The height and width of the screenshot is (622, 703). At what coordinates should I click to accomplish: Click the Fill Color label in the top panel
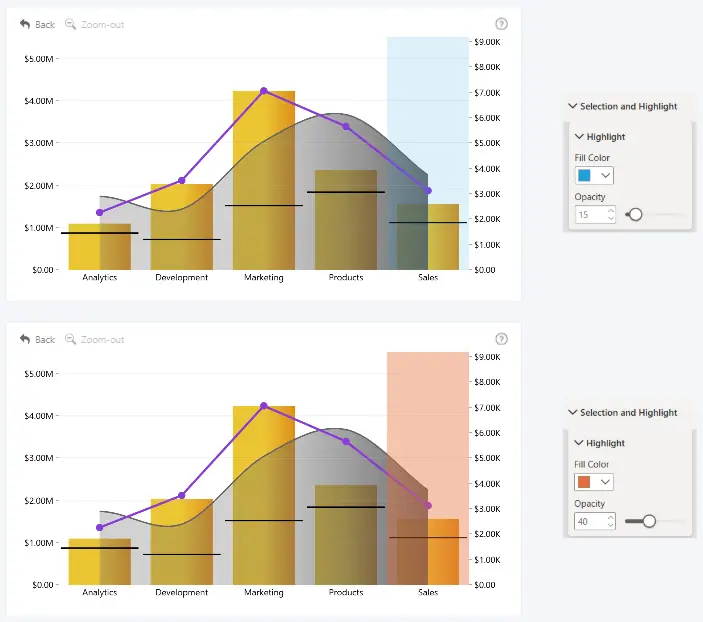(x=592, y=158)
